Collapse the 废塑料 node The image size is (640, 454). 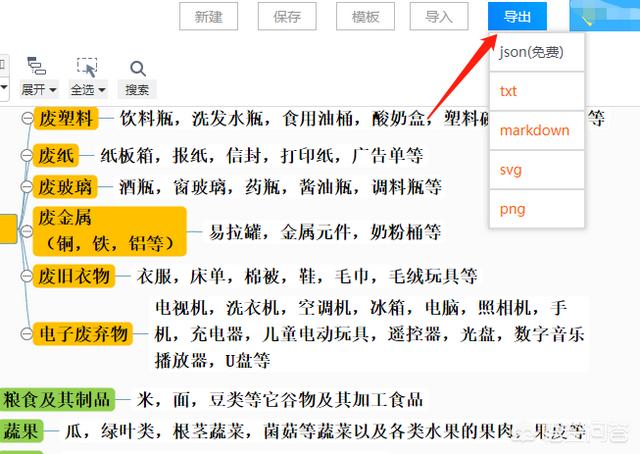click(x=27, y=119)
